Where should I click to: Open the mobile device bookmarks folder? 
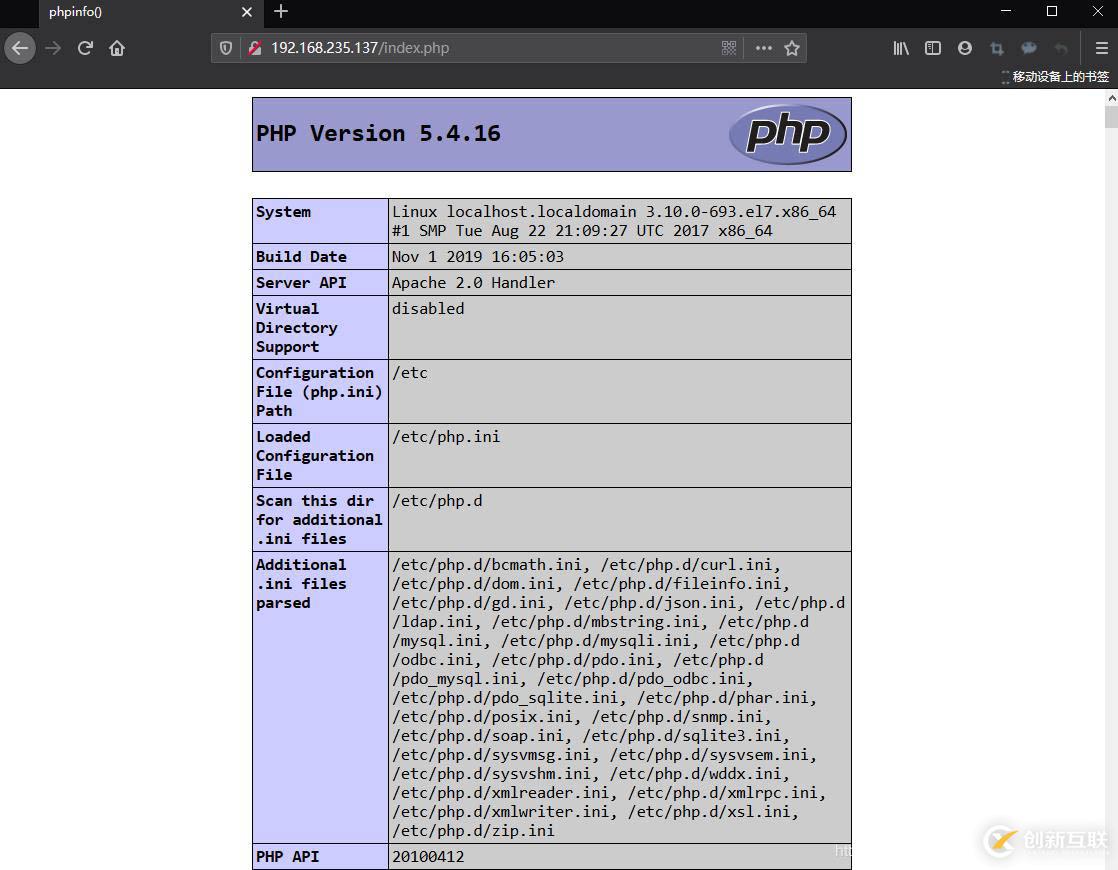click(1055, 76)
